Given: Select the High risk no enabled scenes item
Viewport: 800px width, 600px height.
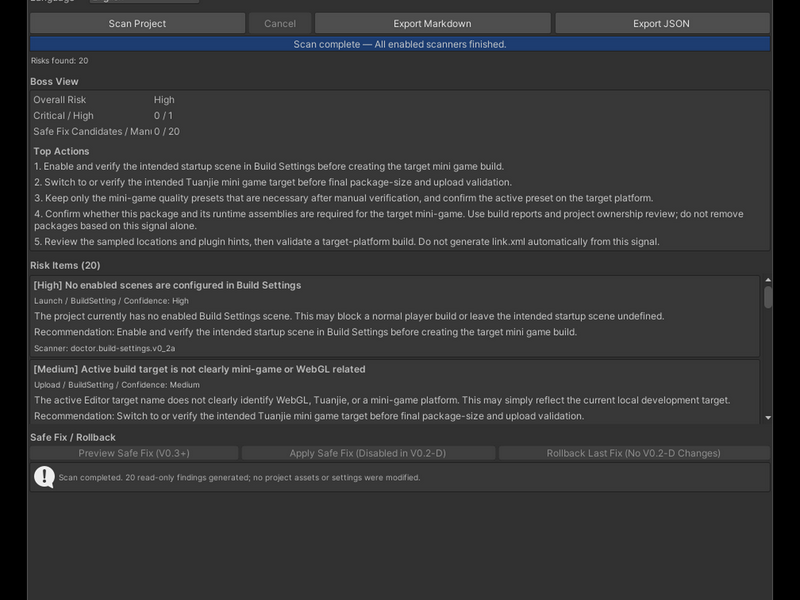Looking at the screenshot, I should tap(395, 316).
